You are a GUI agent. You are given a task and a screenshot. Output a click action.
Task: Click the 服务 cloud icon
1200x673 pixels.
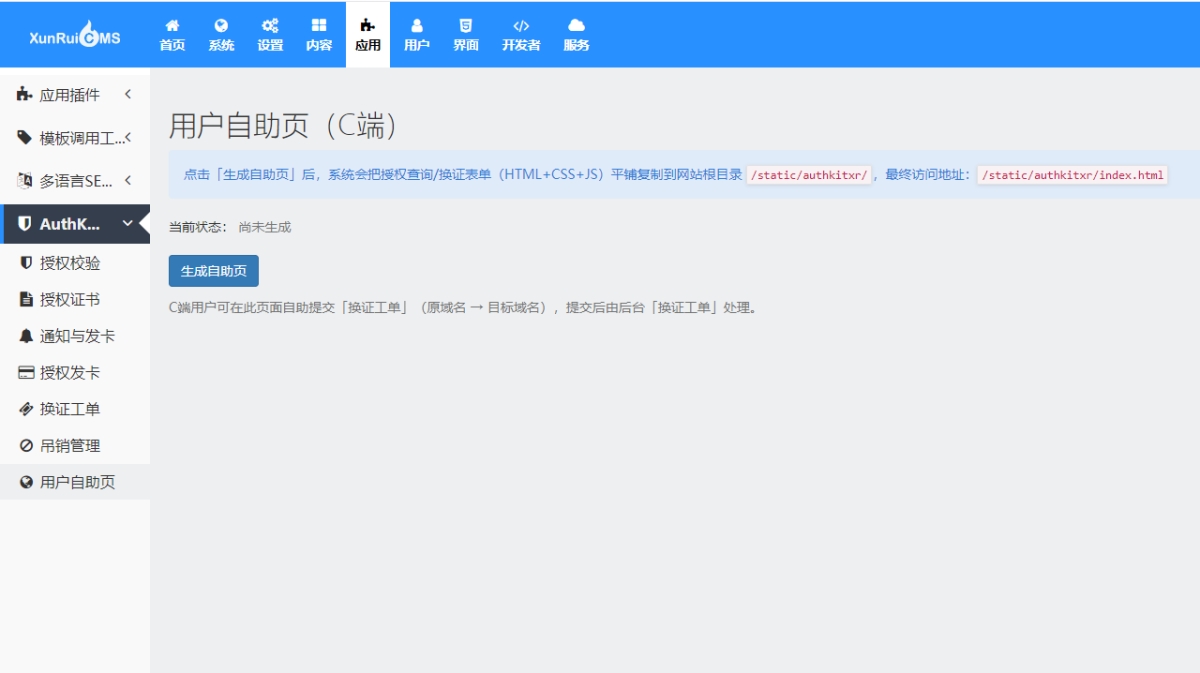coord(576,25)
